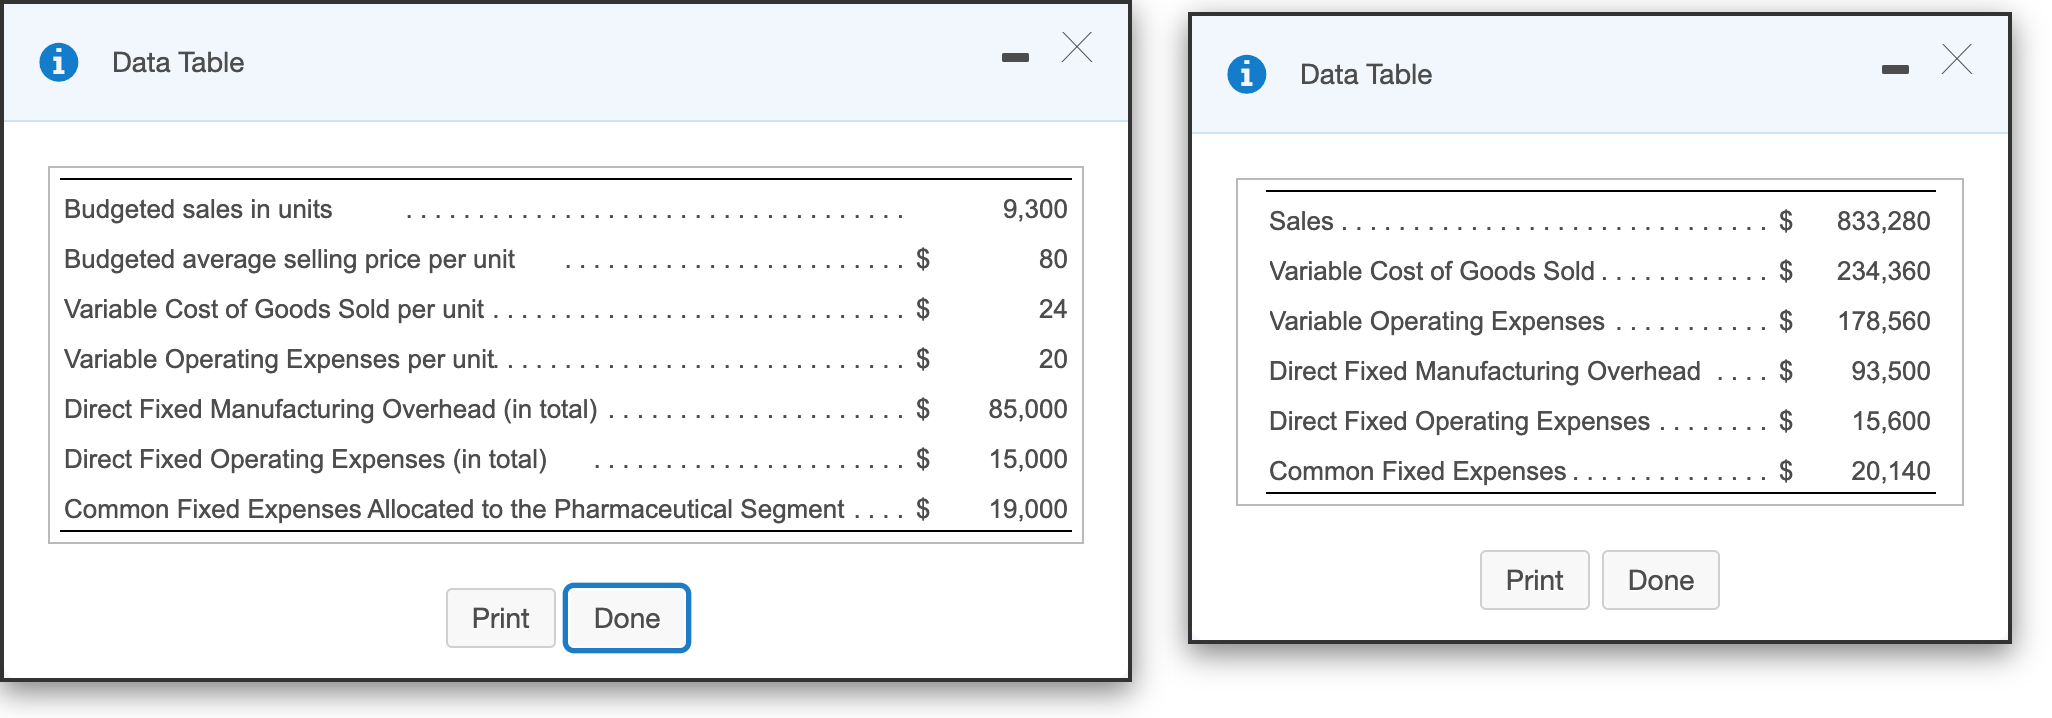Minimize the right Data Table dialog

(x=1894, y=70)
